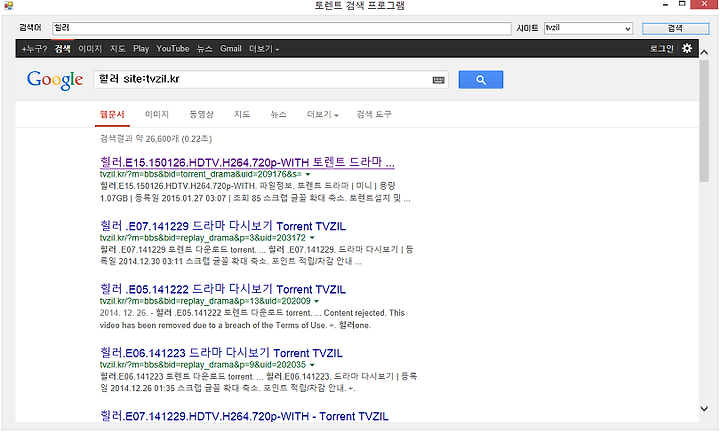Switch to the 이미지 search tab

pos(157,114)
